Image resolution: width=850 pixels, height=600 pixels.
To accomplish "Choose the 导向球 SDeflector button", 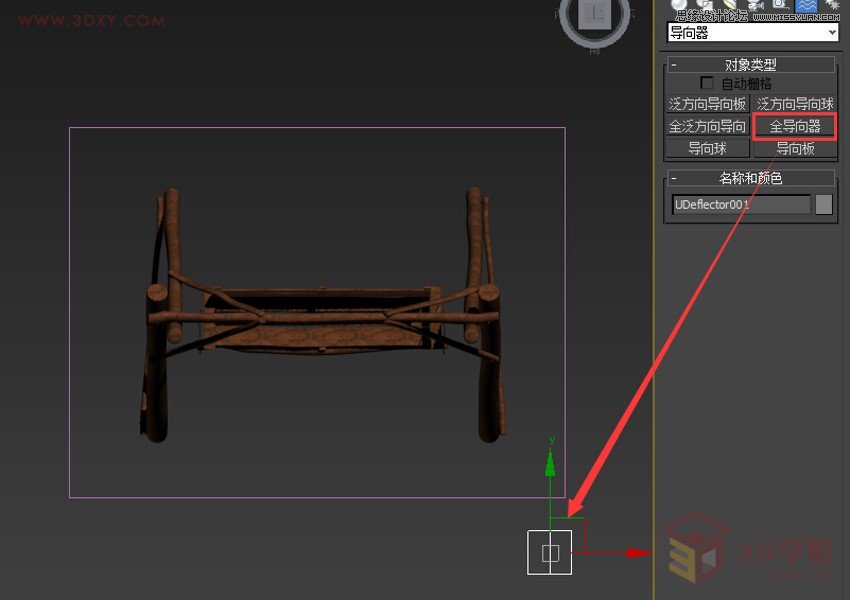I will (x=707, y=147).
